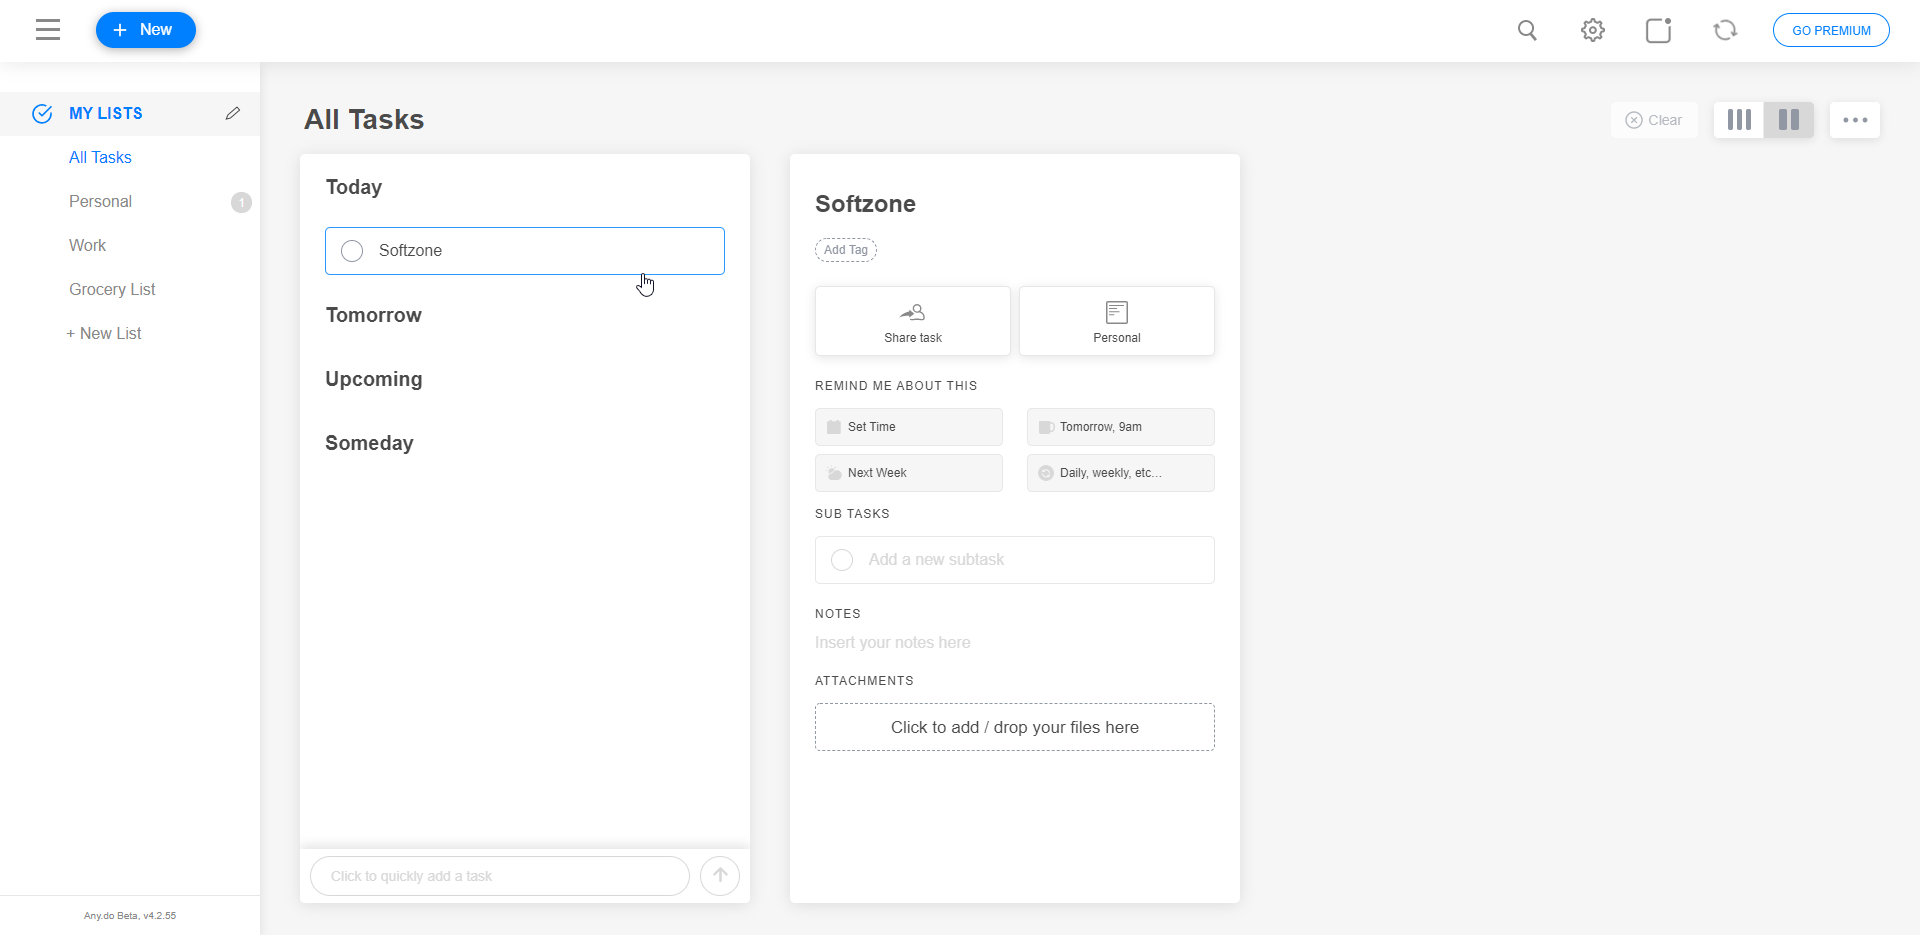
Task: Click the sync refresh icon
Action: pyautogui.click(x=1725, y=30)
